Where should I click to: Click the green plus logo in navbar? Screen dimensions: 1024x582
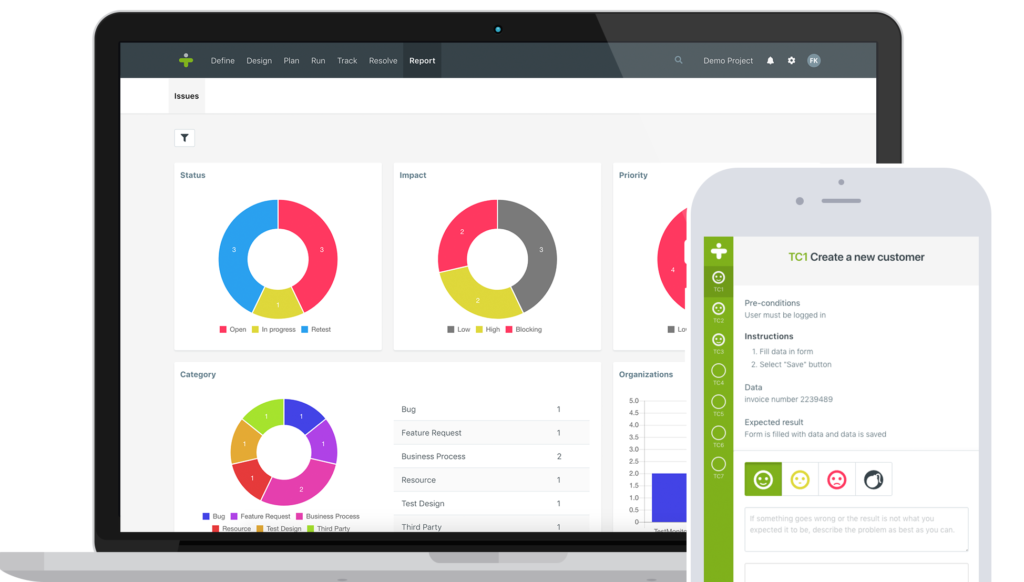click(x=186, y=60)
